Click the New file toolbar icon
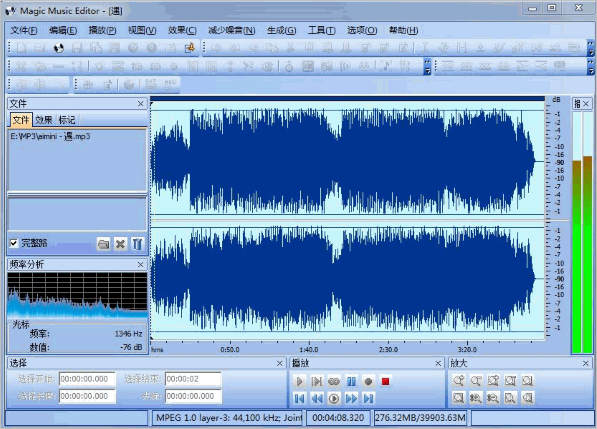 click(x=21, y=48)
